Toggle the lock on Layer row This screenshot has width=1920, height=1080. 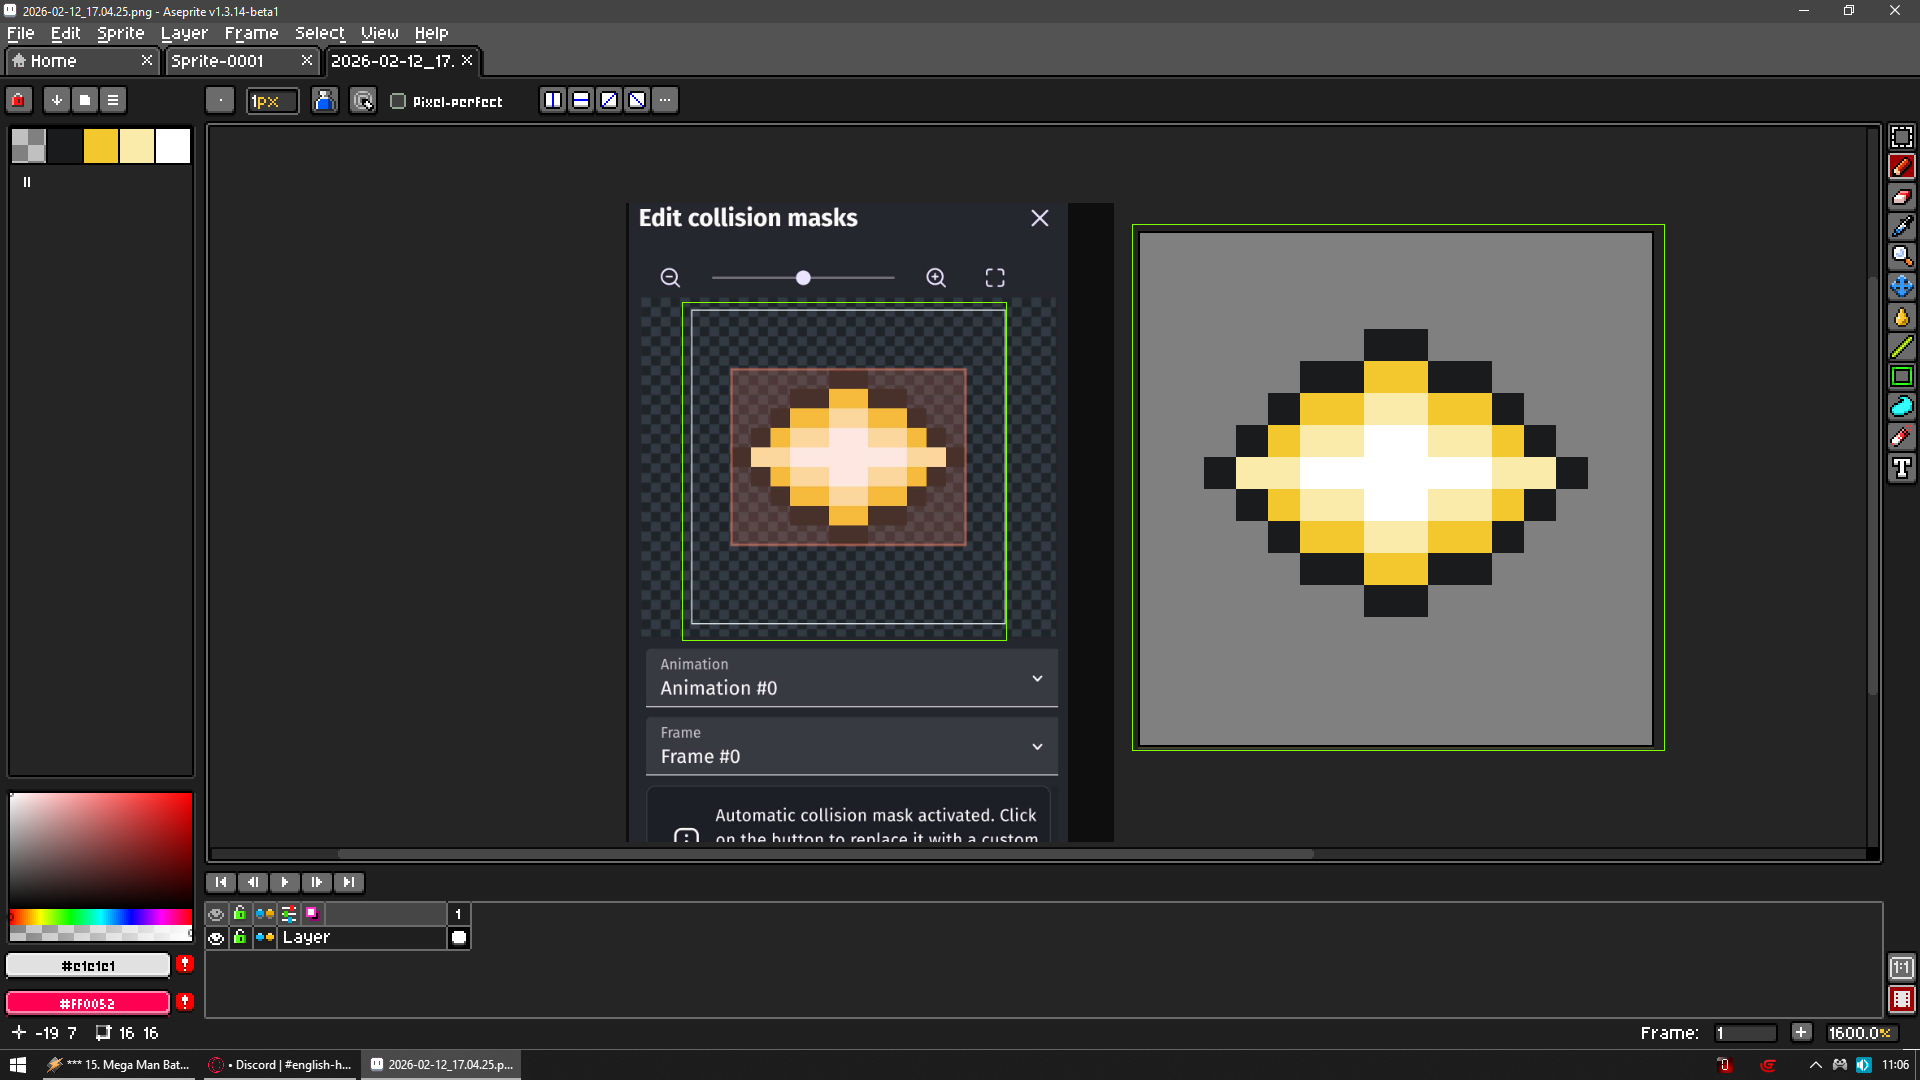coord(240,938)
